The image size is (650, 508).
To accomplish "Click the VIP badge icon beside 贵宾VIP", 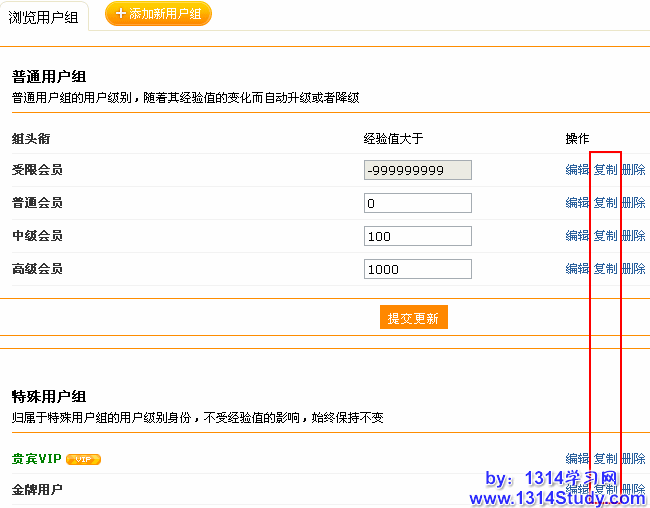I will [x=84, y=459].
